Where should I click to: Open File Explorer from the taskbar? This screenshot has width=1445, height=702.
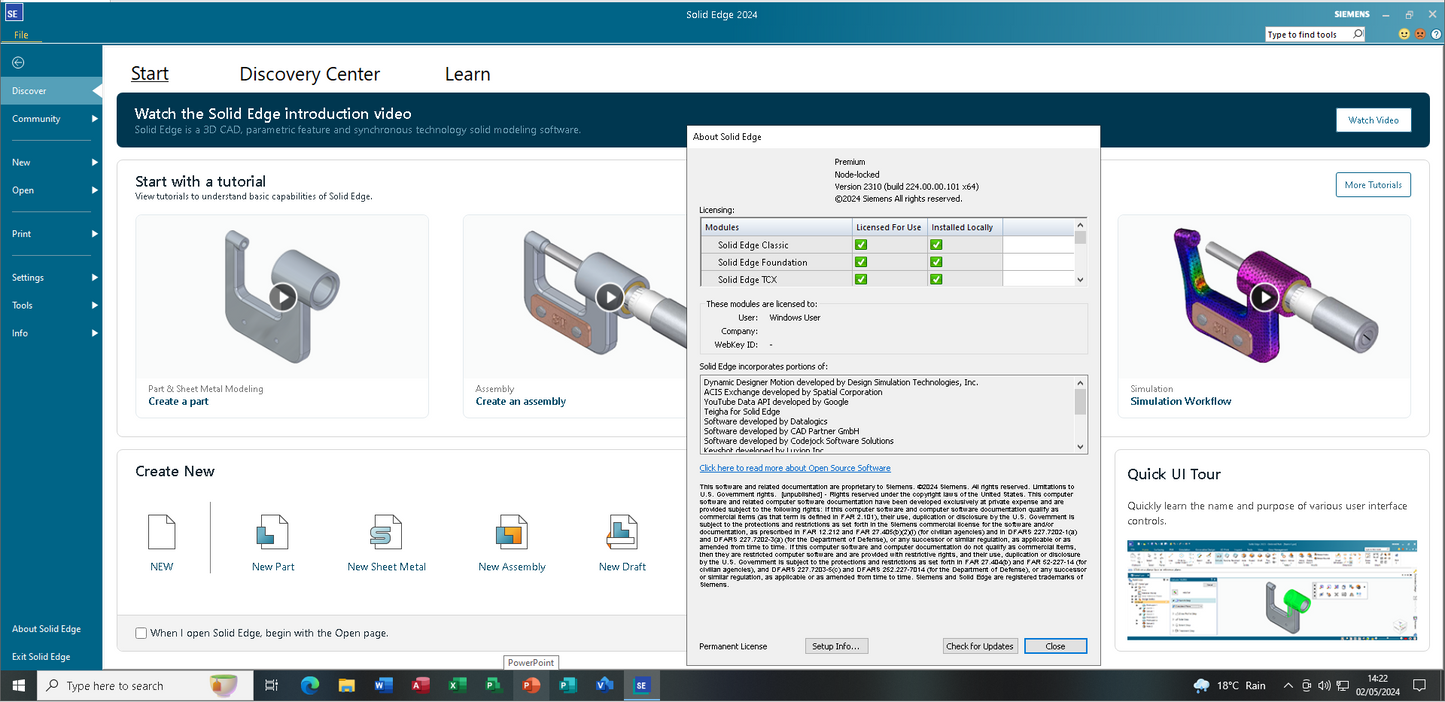347,686
